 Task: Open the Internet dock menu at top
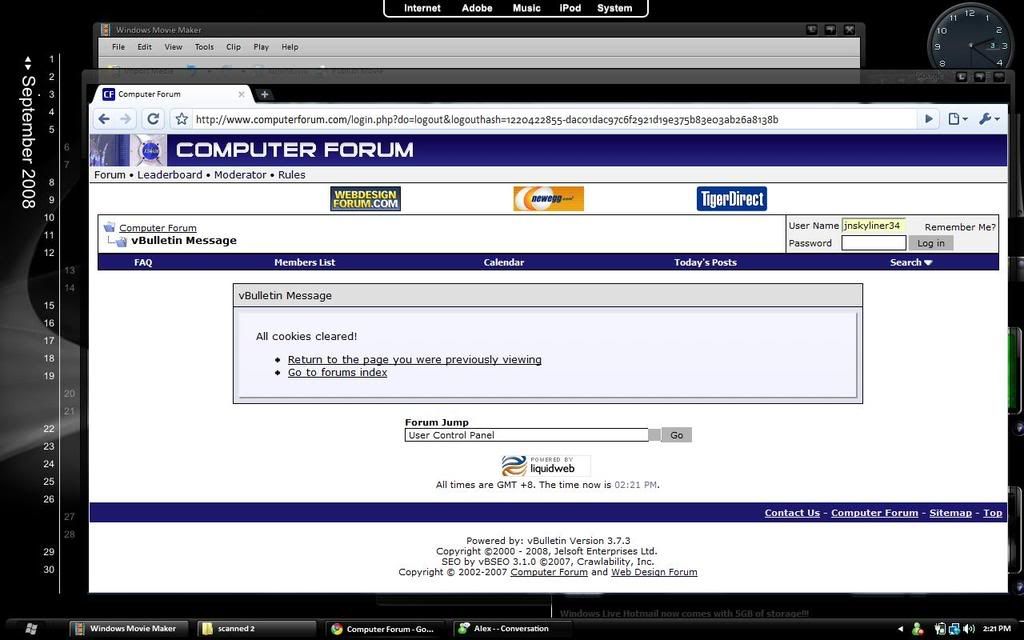[x=422, y=8]
